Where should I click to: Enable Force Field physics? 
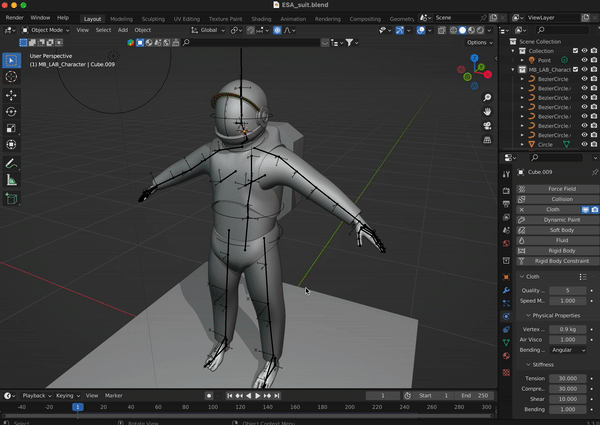click(562, 188)
